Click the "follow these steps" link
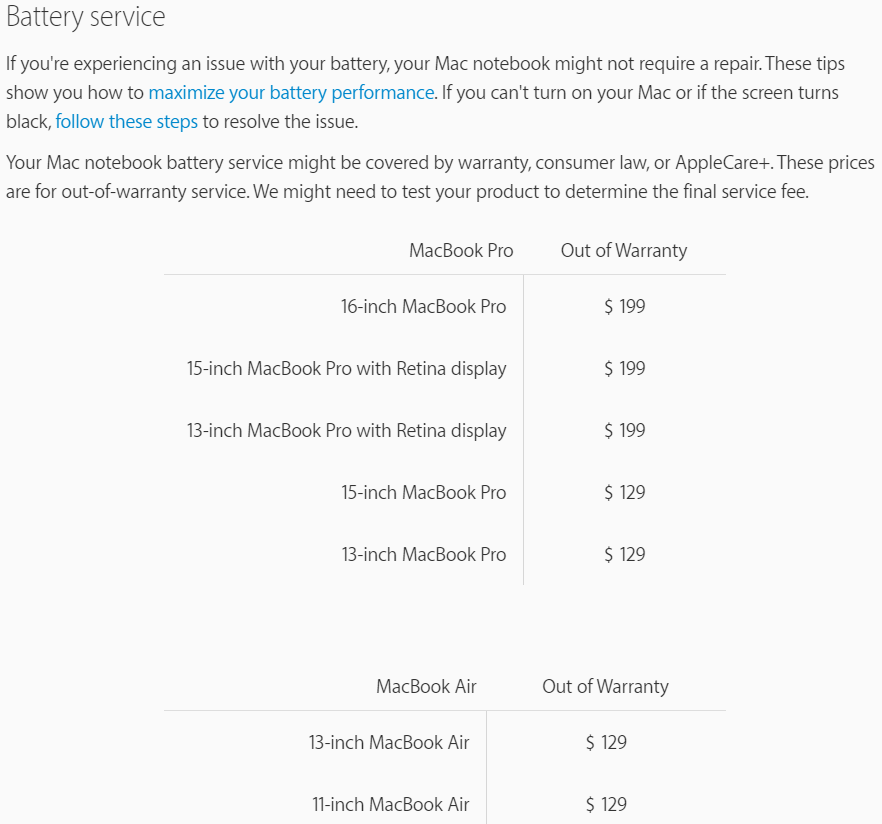Viewport: 882px width, 824px height. coord(126,122)
